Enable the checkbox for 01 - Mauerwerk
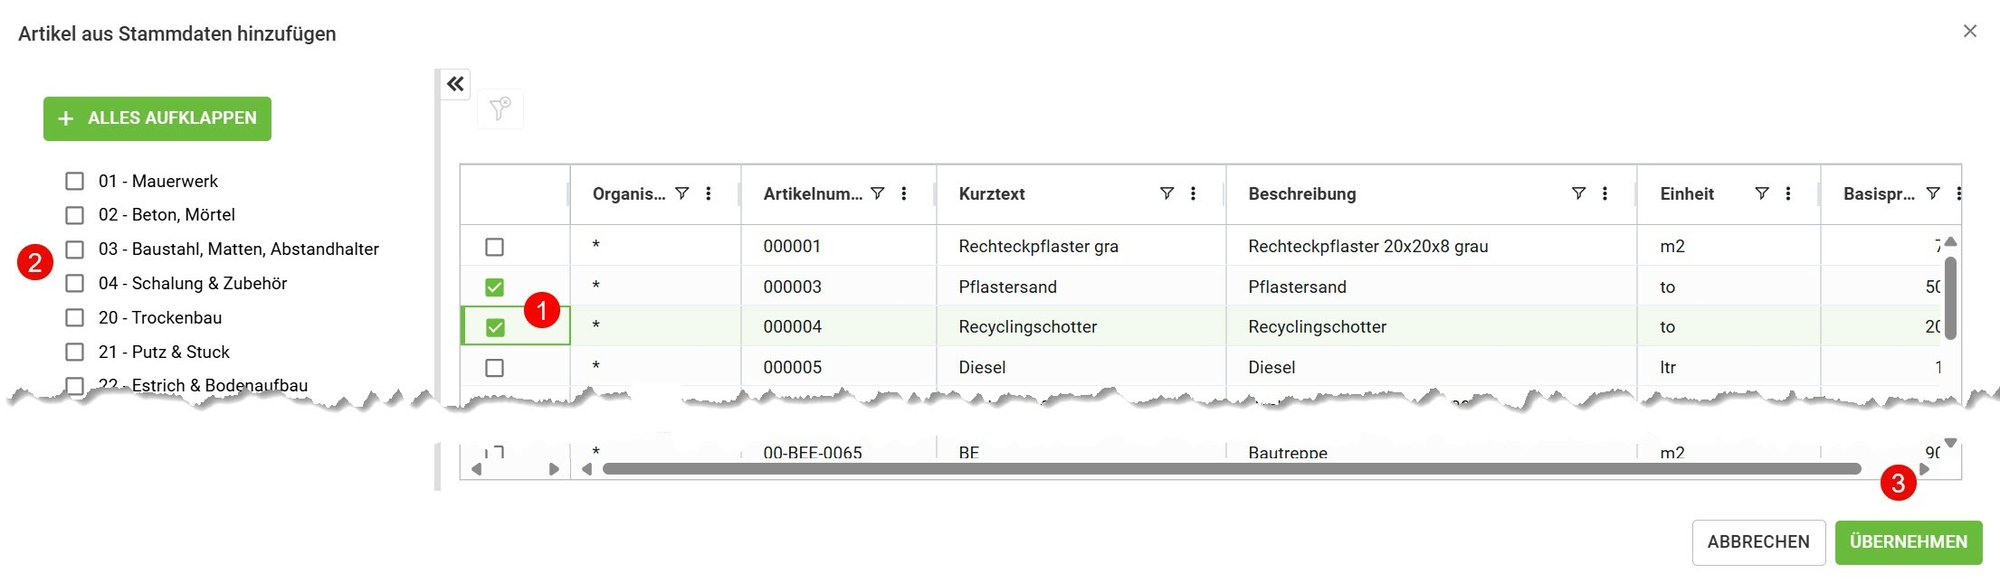 75,180
